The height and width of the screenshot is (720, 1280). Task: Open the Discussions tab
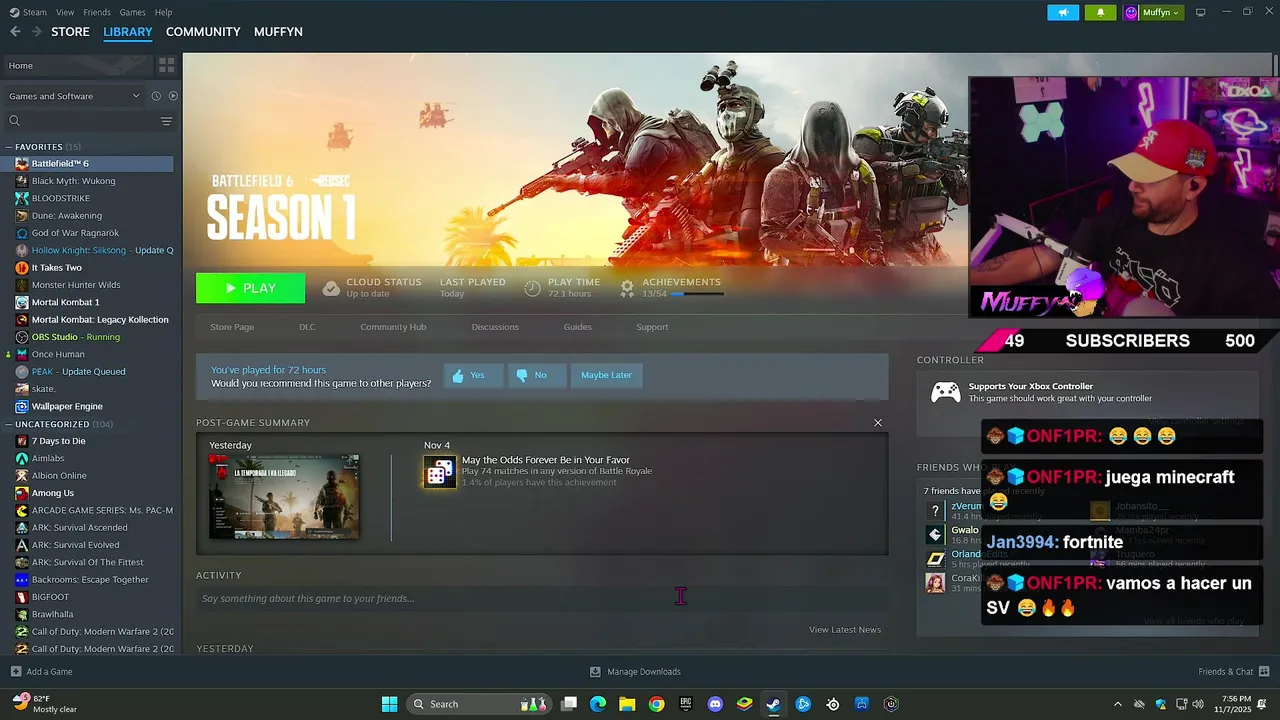(x=495, y=327)
